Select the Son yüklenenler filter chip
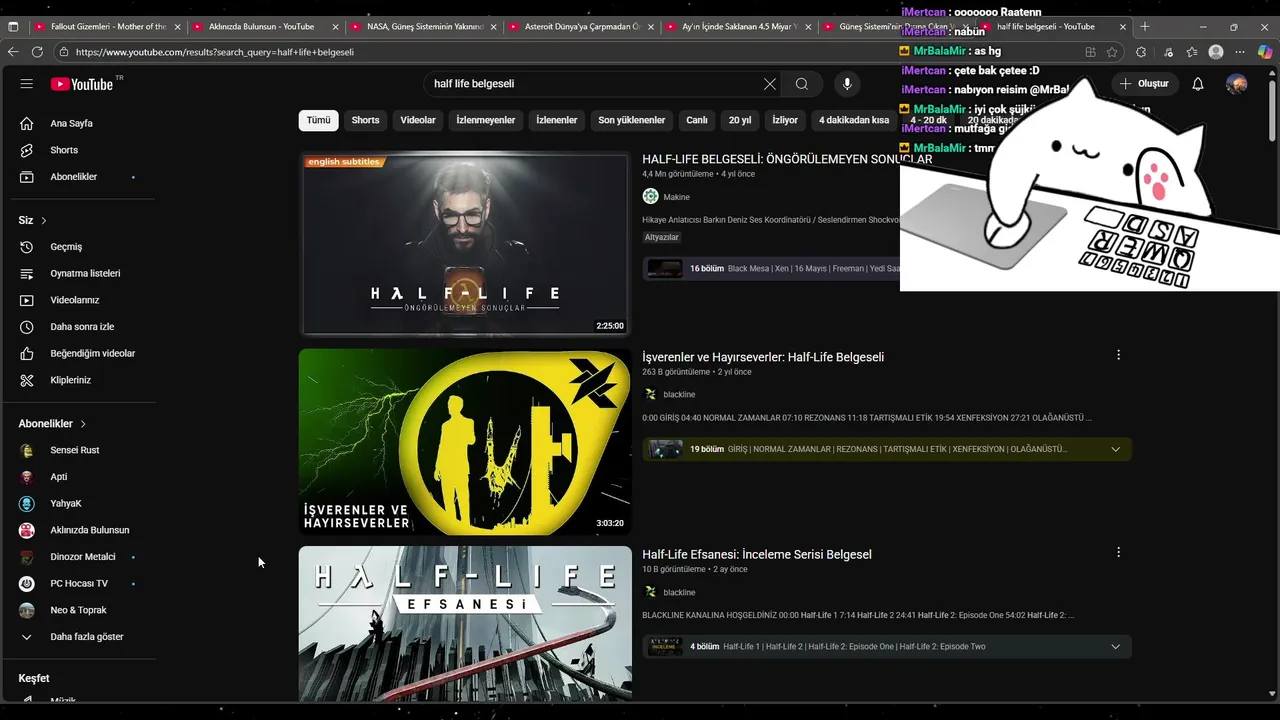Screen dimensions: 1280x720 point(632,120)
